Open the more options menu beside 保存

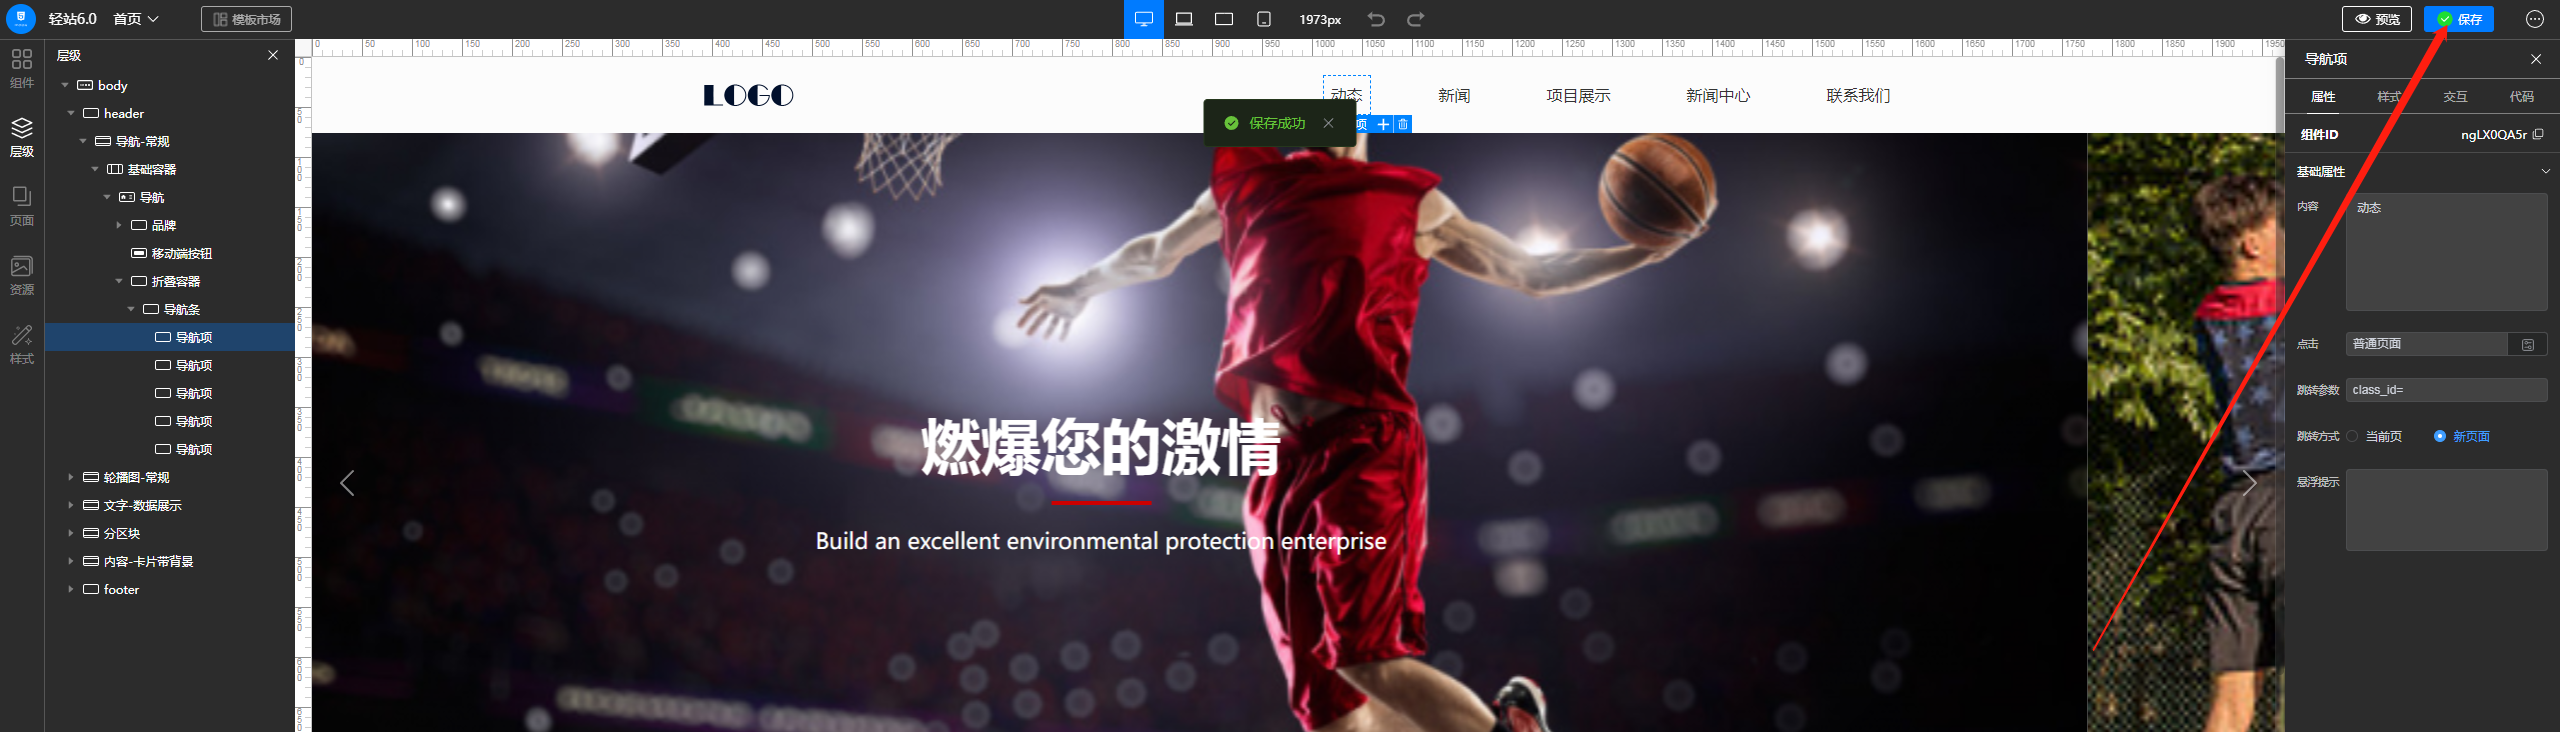tap(2535, 19)
